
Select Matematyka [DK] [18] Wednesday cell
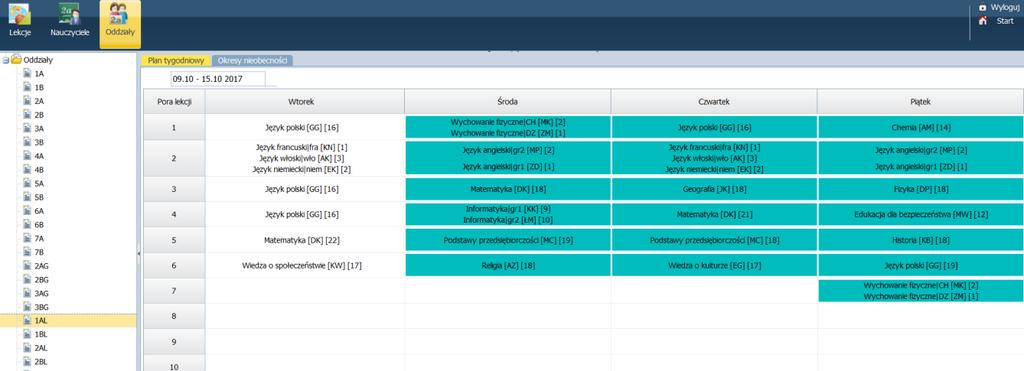point(507,189)
